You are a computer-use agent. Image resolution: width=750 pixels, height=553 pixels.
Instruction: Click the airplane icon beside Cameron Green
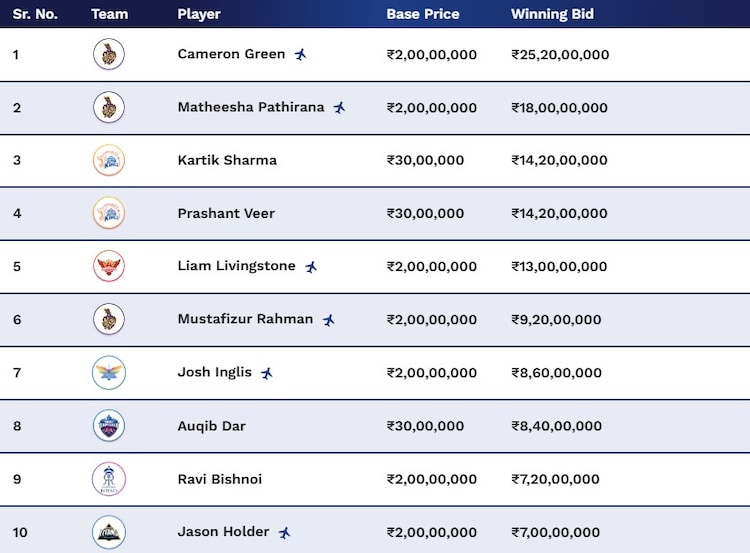(300, 54)
